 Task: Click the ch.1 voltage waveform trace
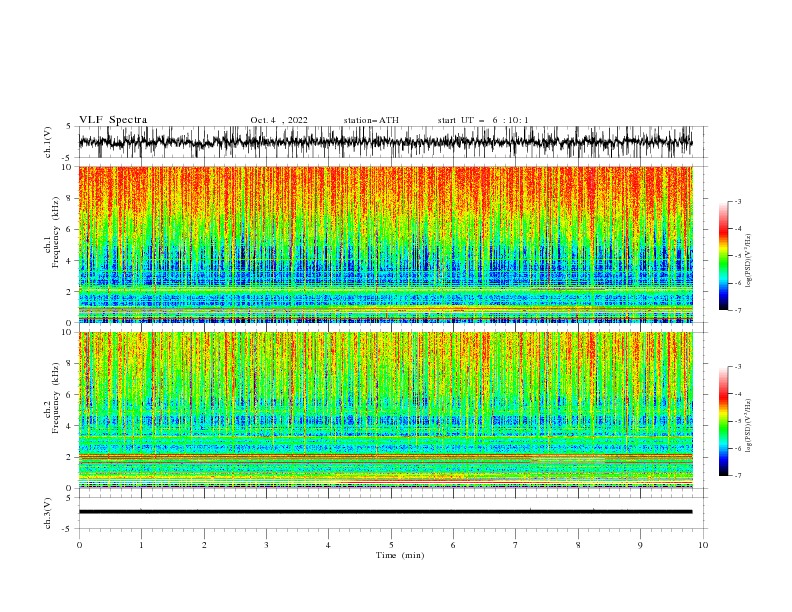tap(385, 142)
